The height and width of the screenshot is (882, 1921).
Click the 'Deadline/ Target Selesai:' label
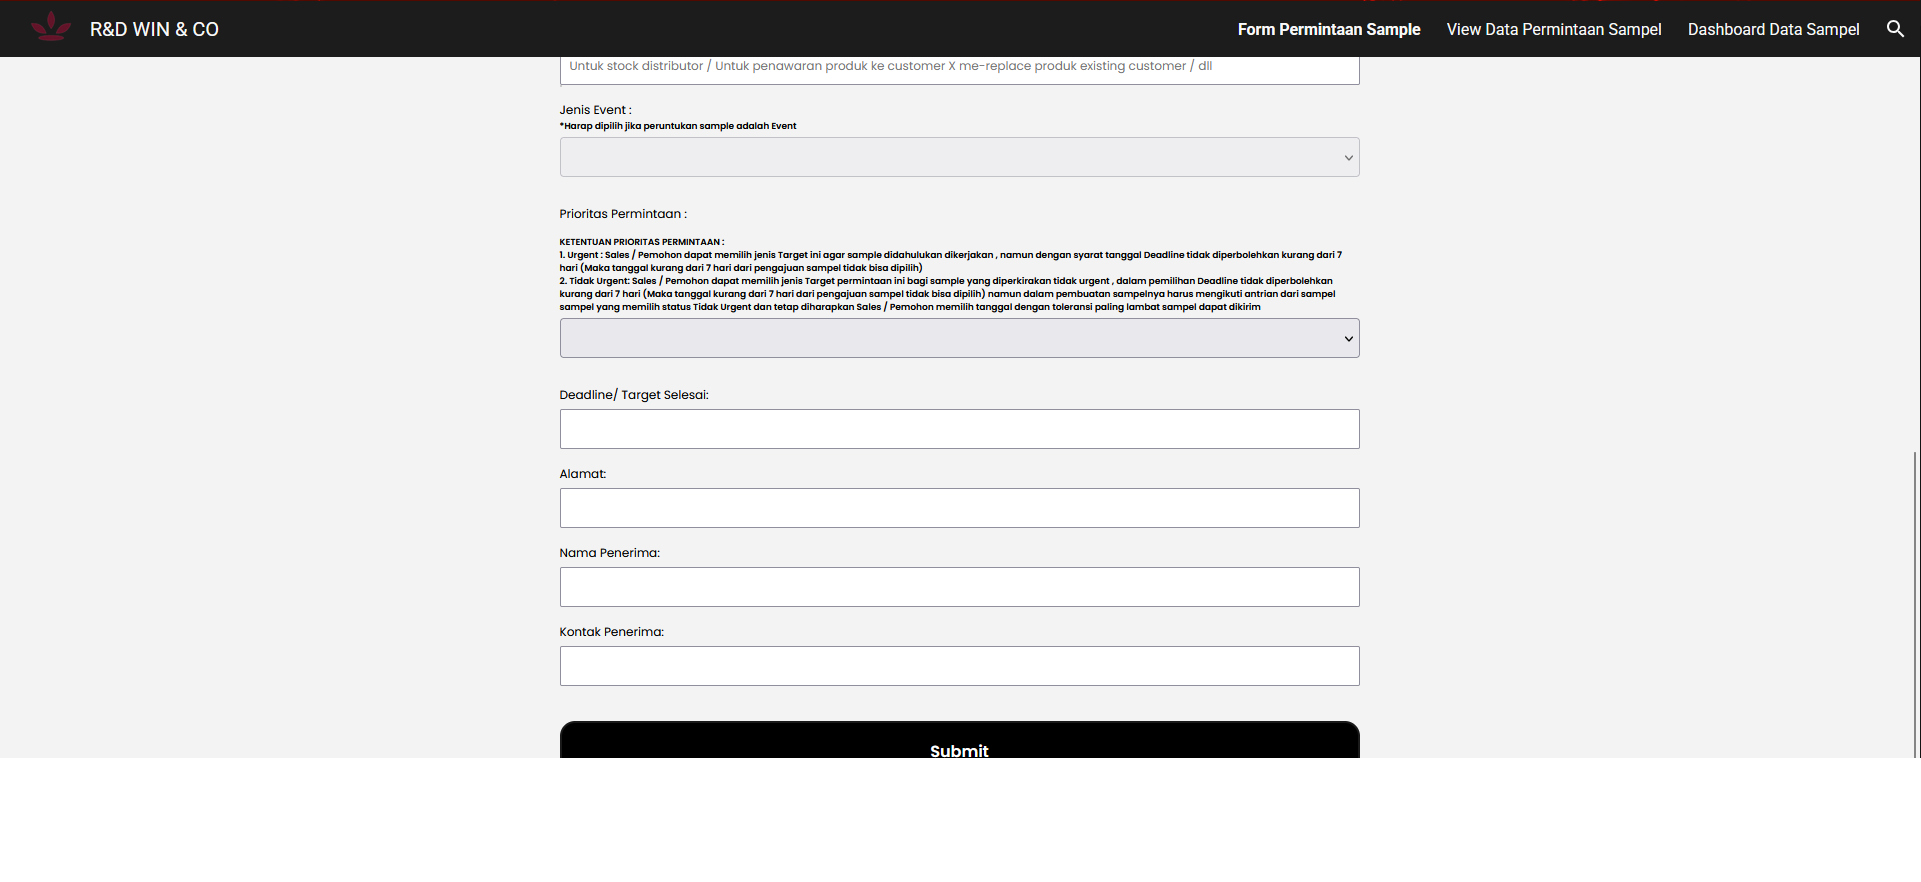pyautogui.click(x=633, y=395)
